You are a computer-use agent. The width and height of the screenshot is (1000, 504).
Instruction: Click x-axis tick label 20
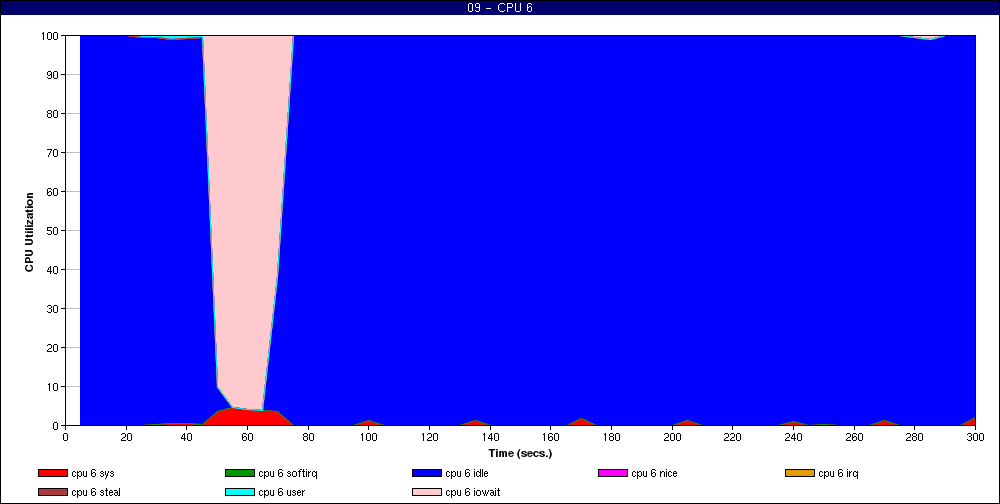point(126,437)
